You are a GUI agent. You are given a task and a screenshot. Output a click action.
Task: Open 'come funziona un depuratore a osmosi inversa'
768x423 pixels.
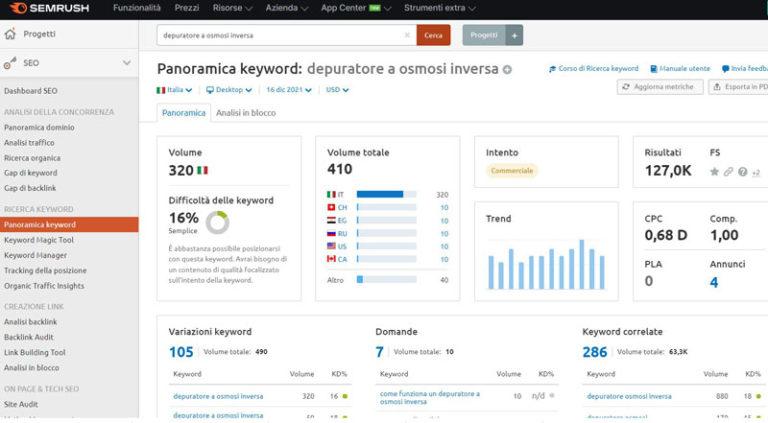click(430, 398)
